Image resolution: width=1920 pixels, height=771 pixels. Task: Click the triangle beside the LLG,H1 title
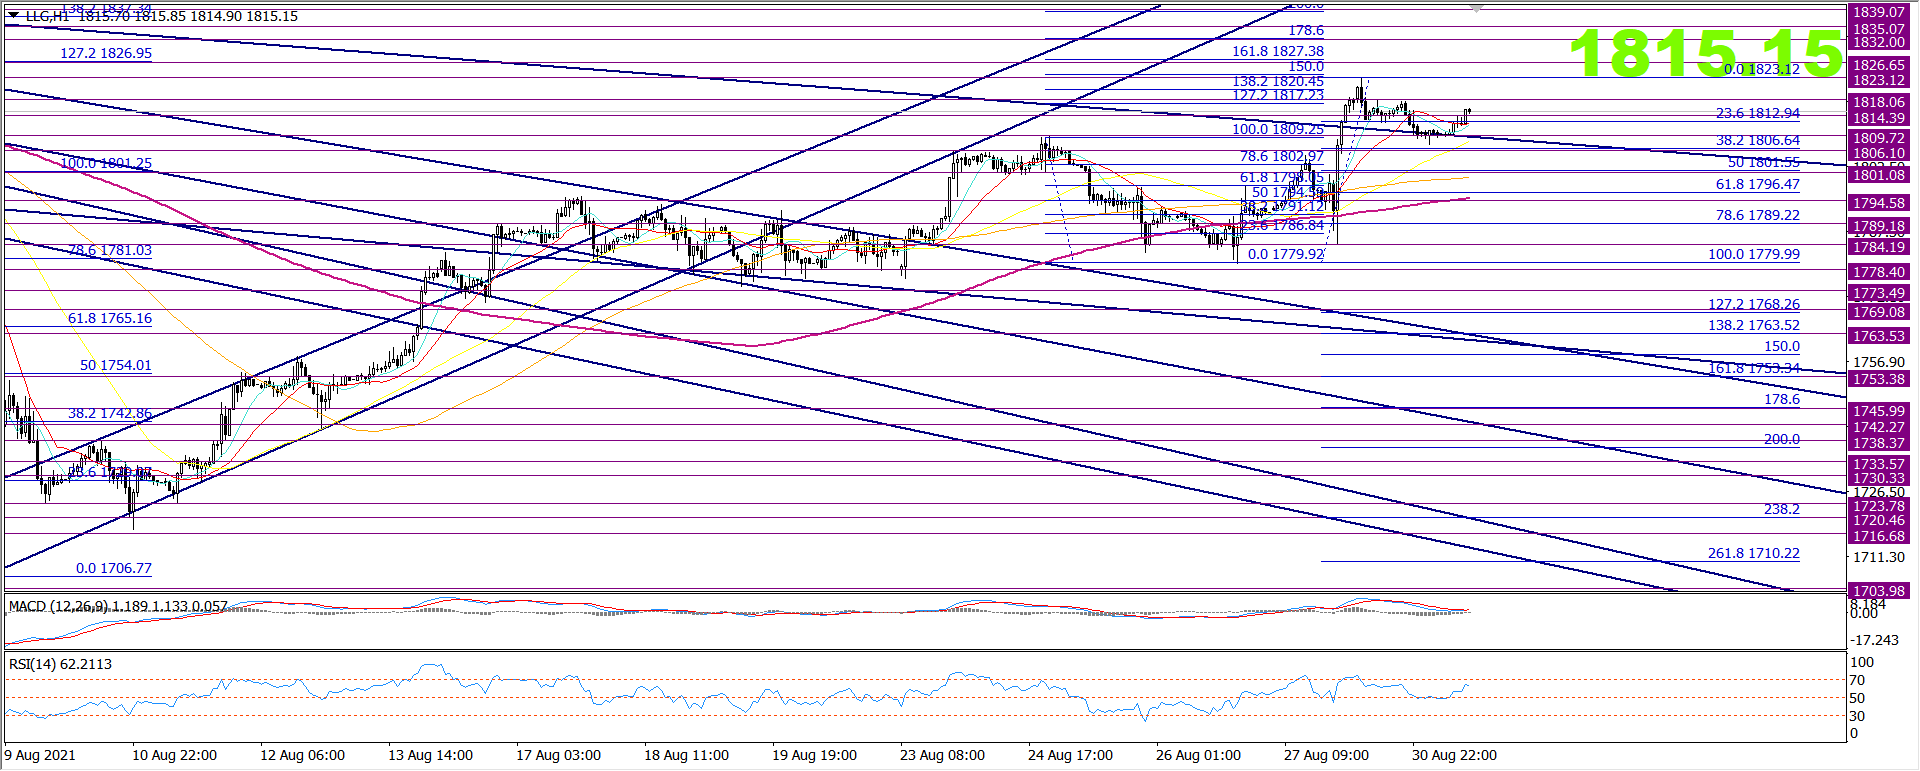[x=13, y=15]
